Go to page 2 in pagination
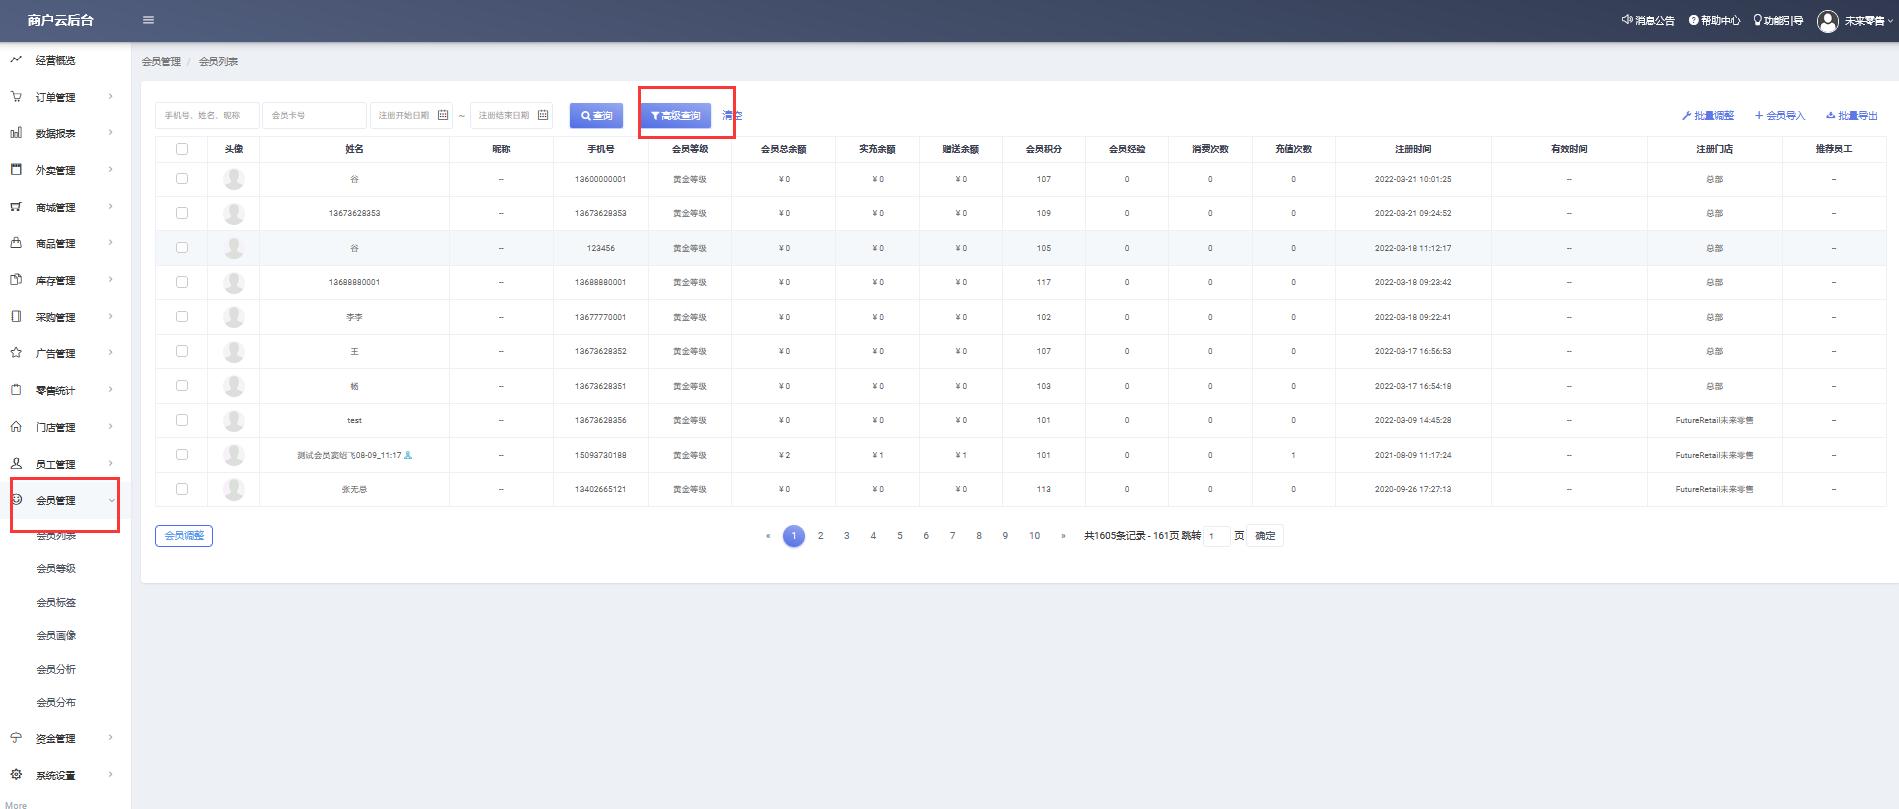 (x=820, y=536)
